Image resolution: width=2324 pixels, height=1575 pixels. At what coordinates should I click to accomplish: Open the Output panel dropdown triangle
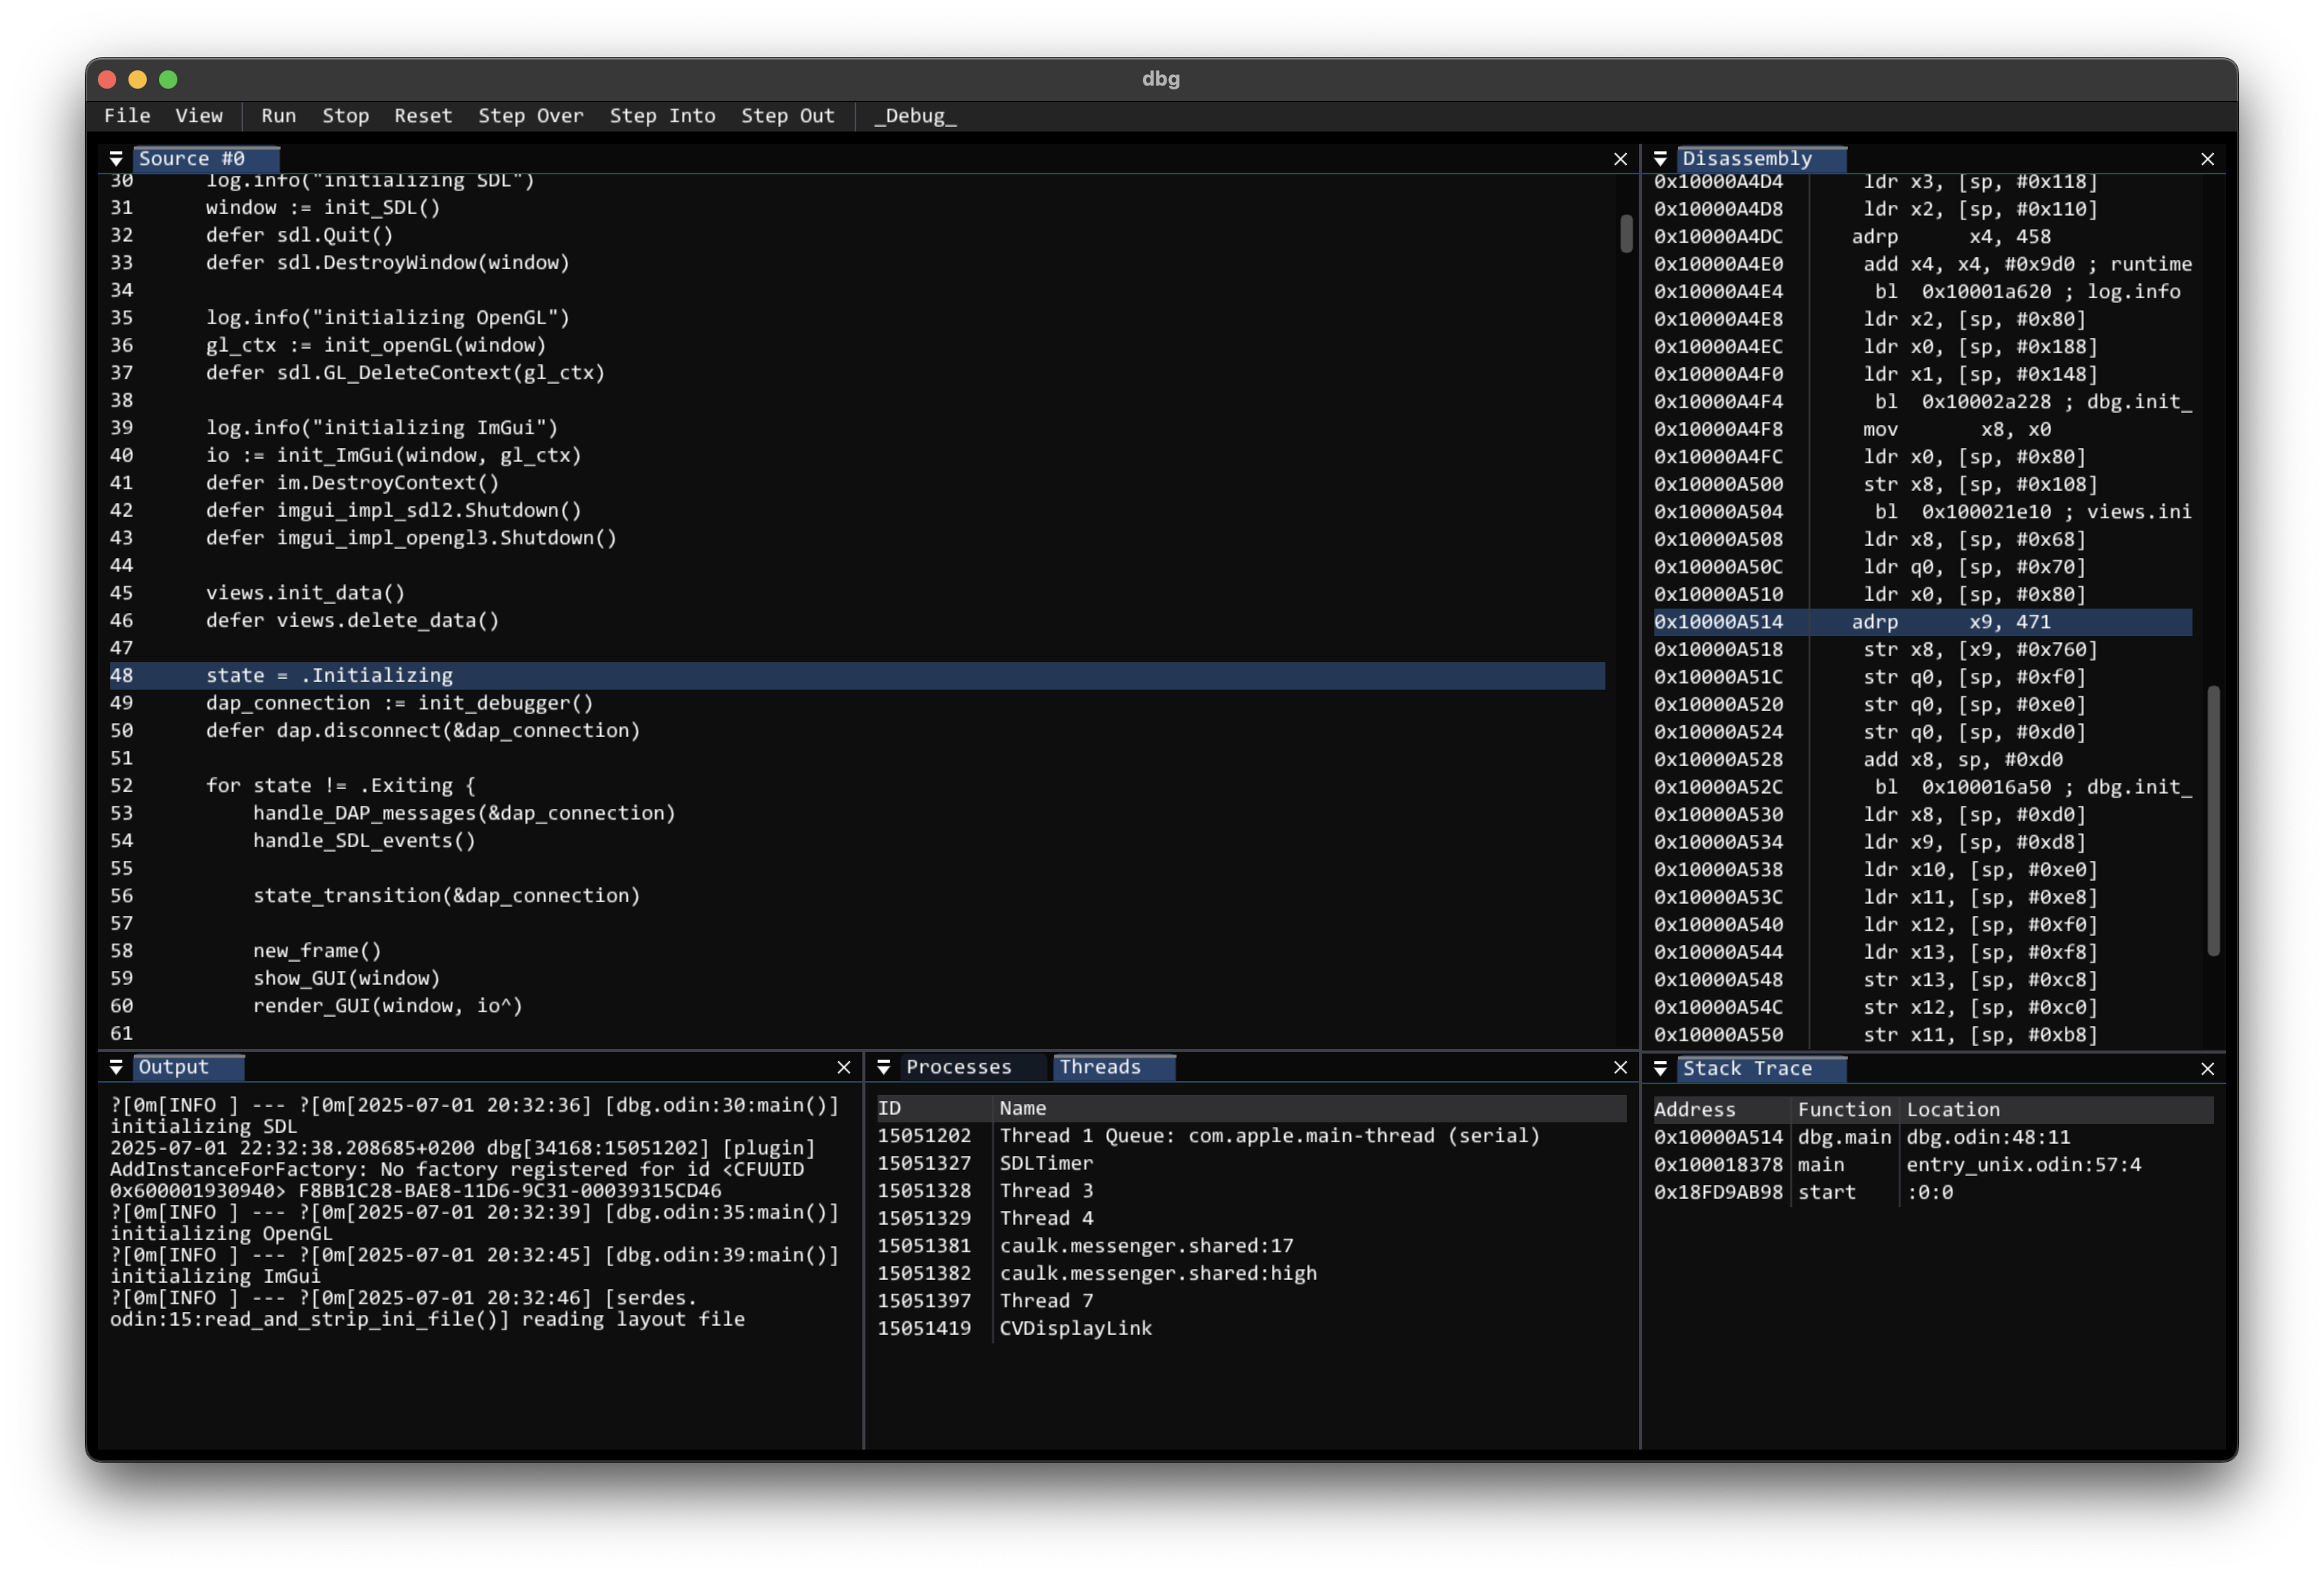click(x=116, y=1068)
